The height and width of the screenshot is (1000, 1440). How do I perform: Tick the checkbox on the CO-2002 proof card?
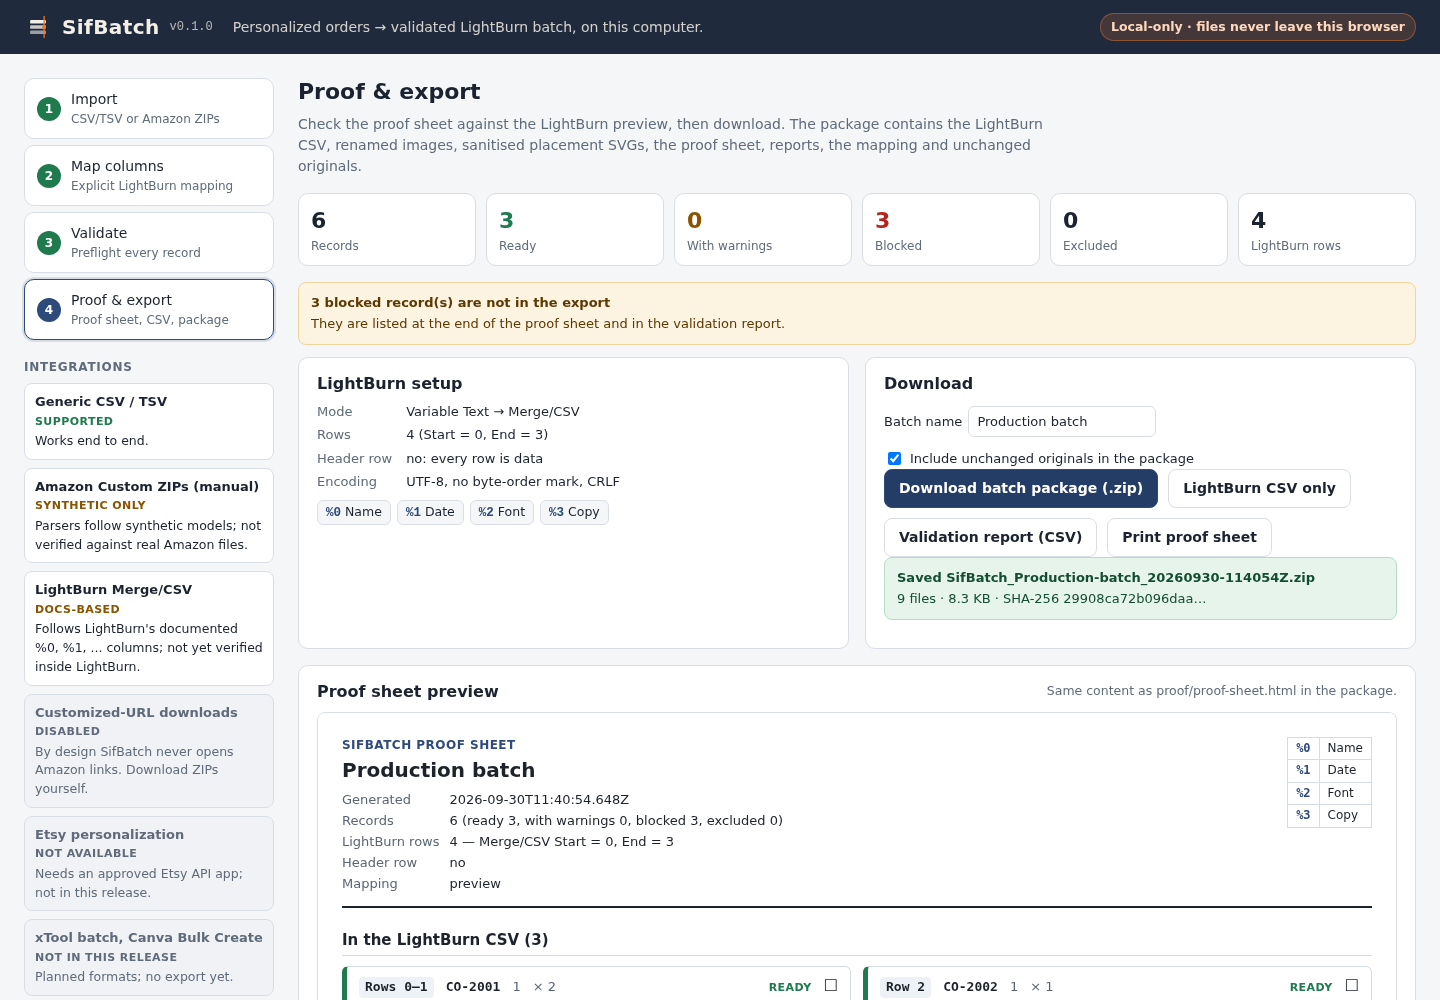click(1351, 985)
